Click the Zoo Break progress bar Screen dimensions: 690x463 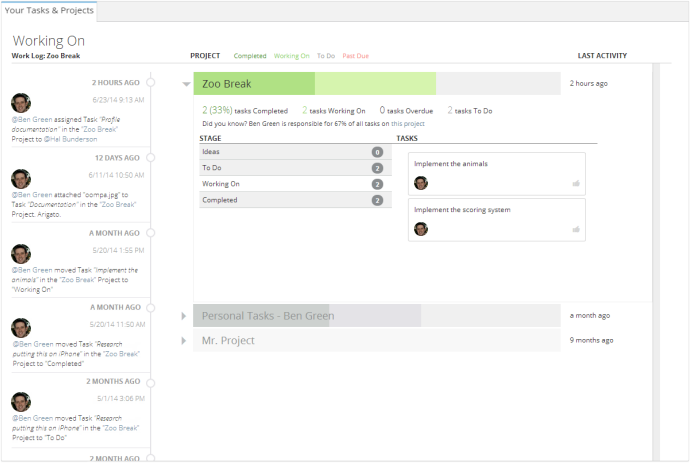point(377,84)
